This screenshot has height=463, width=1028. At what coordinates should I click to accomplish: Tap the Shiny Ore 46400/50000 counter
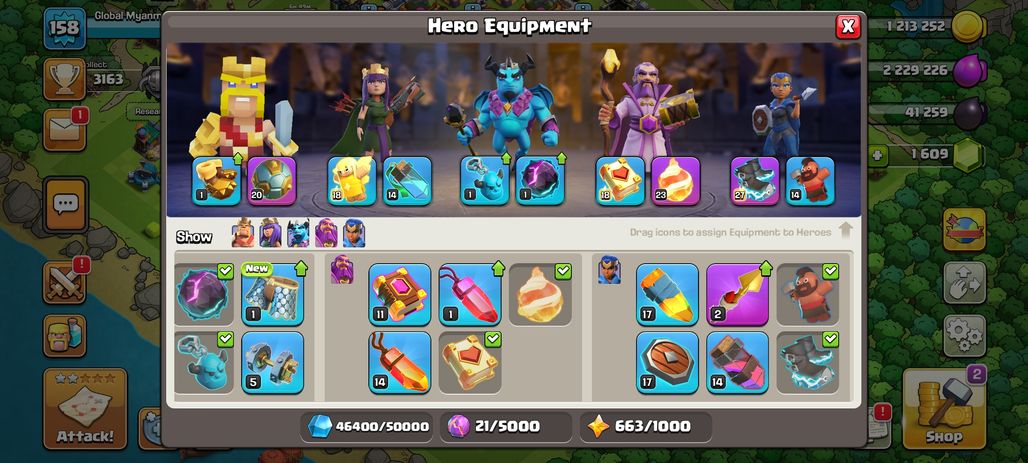pyautogui.click(x=367, y=427)
